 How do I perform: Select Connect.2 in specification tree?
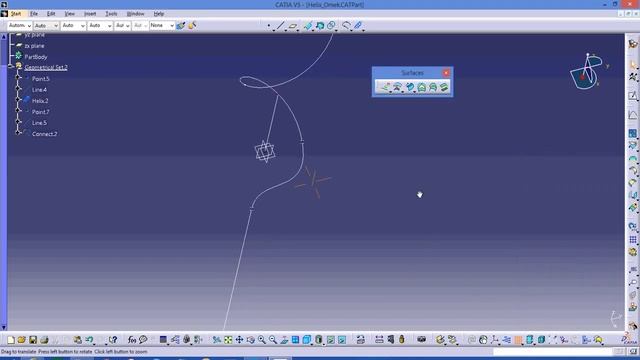coord(44,134)
